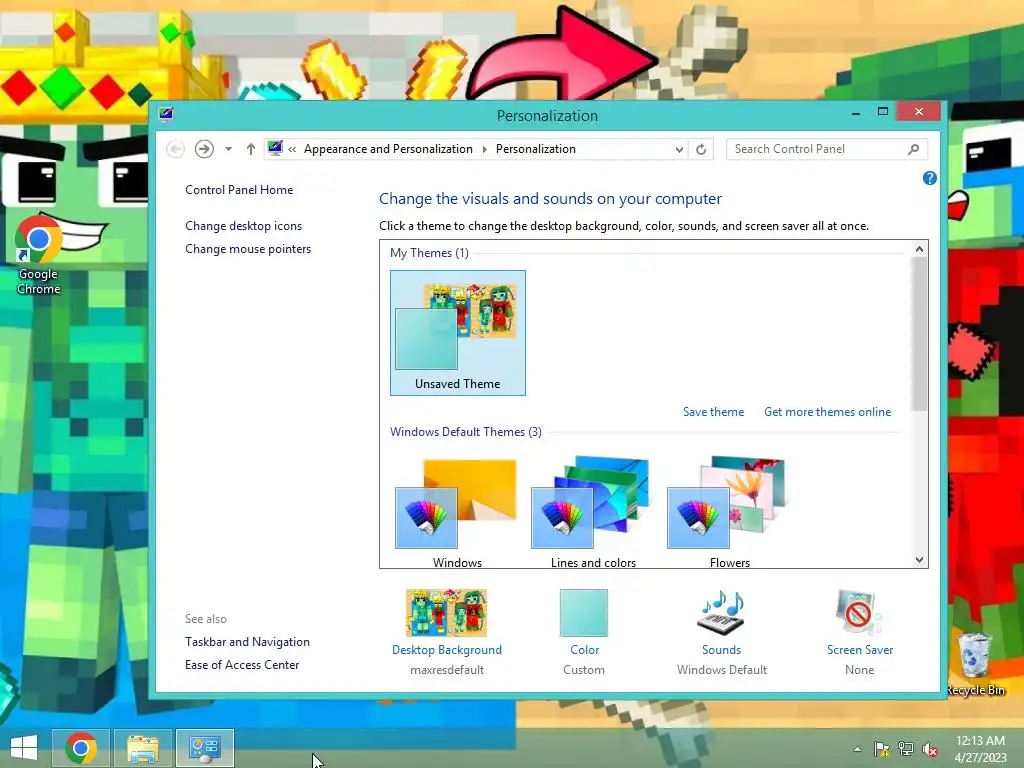Open File Explorer from the taskbar
This screenshot has width=1024, height=768.
click(143, 748)
